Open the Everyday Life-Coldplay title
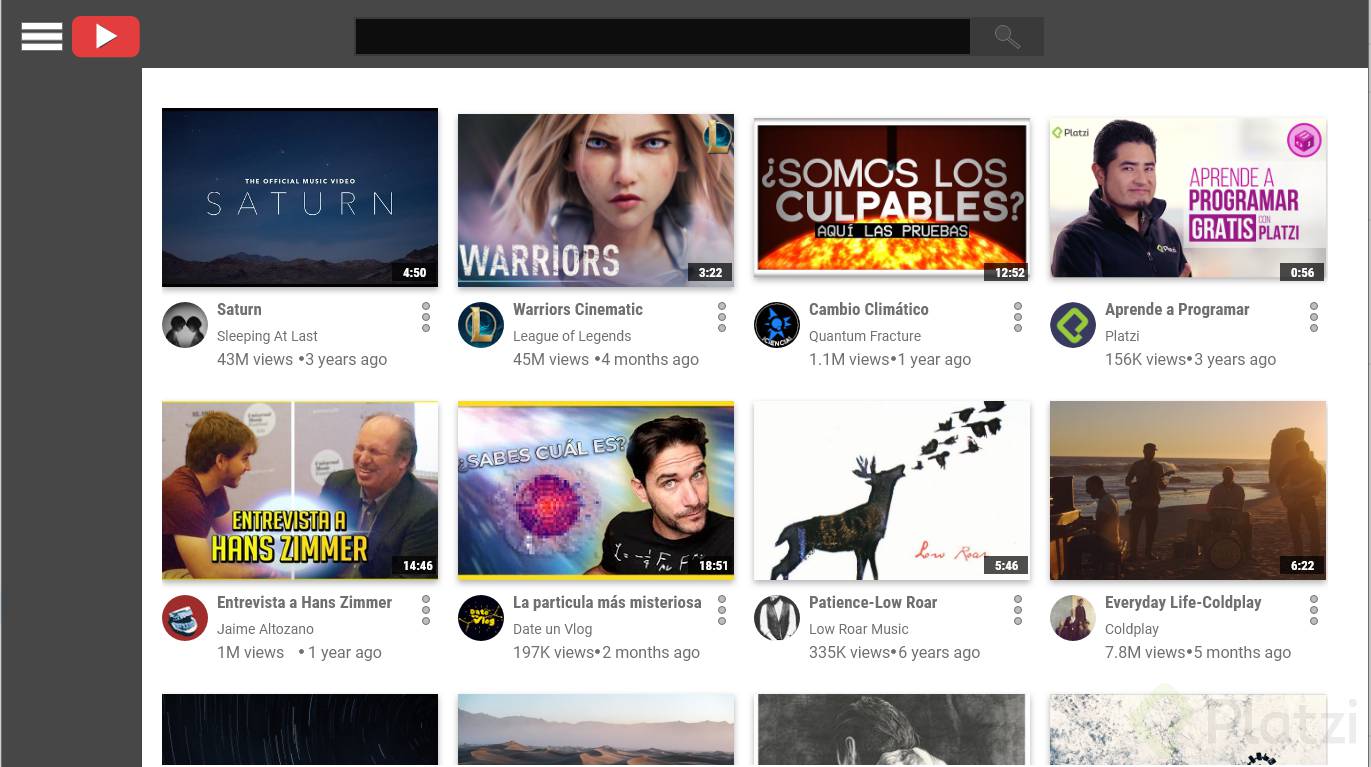This screenshot has width=1371, height=767. [x=1183, y=602]
